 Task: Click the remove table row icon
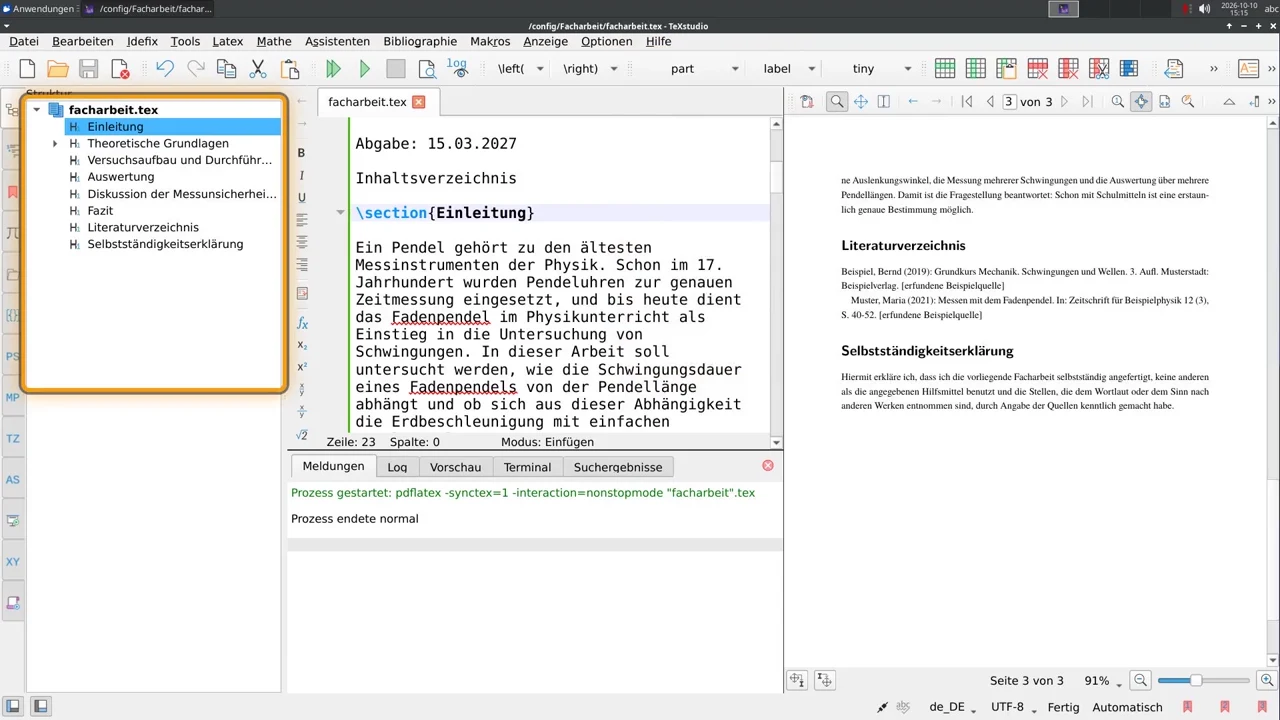point(1037,69)
